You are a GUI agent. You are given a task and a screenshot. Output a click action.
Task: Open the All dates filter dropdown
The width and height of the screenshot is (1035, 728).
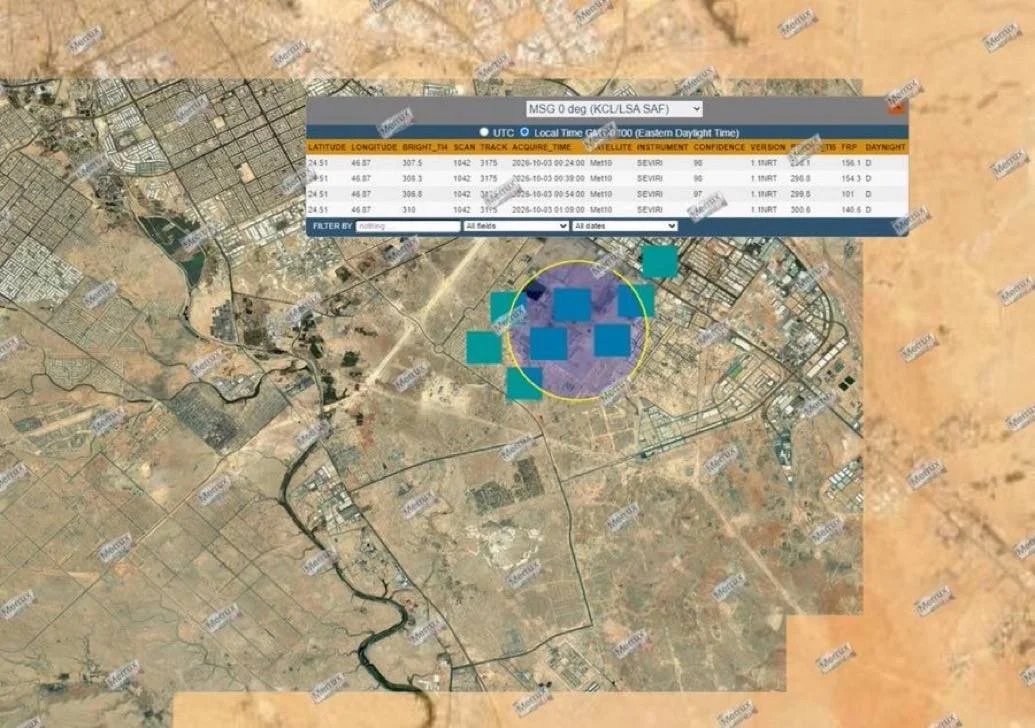[x=624, y=226]
